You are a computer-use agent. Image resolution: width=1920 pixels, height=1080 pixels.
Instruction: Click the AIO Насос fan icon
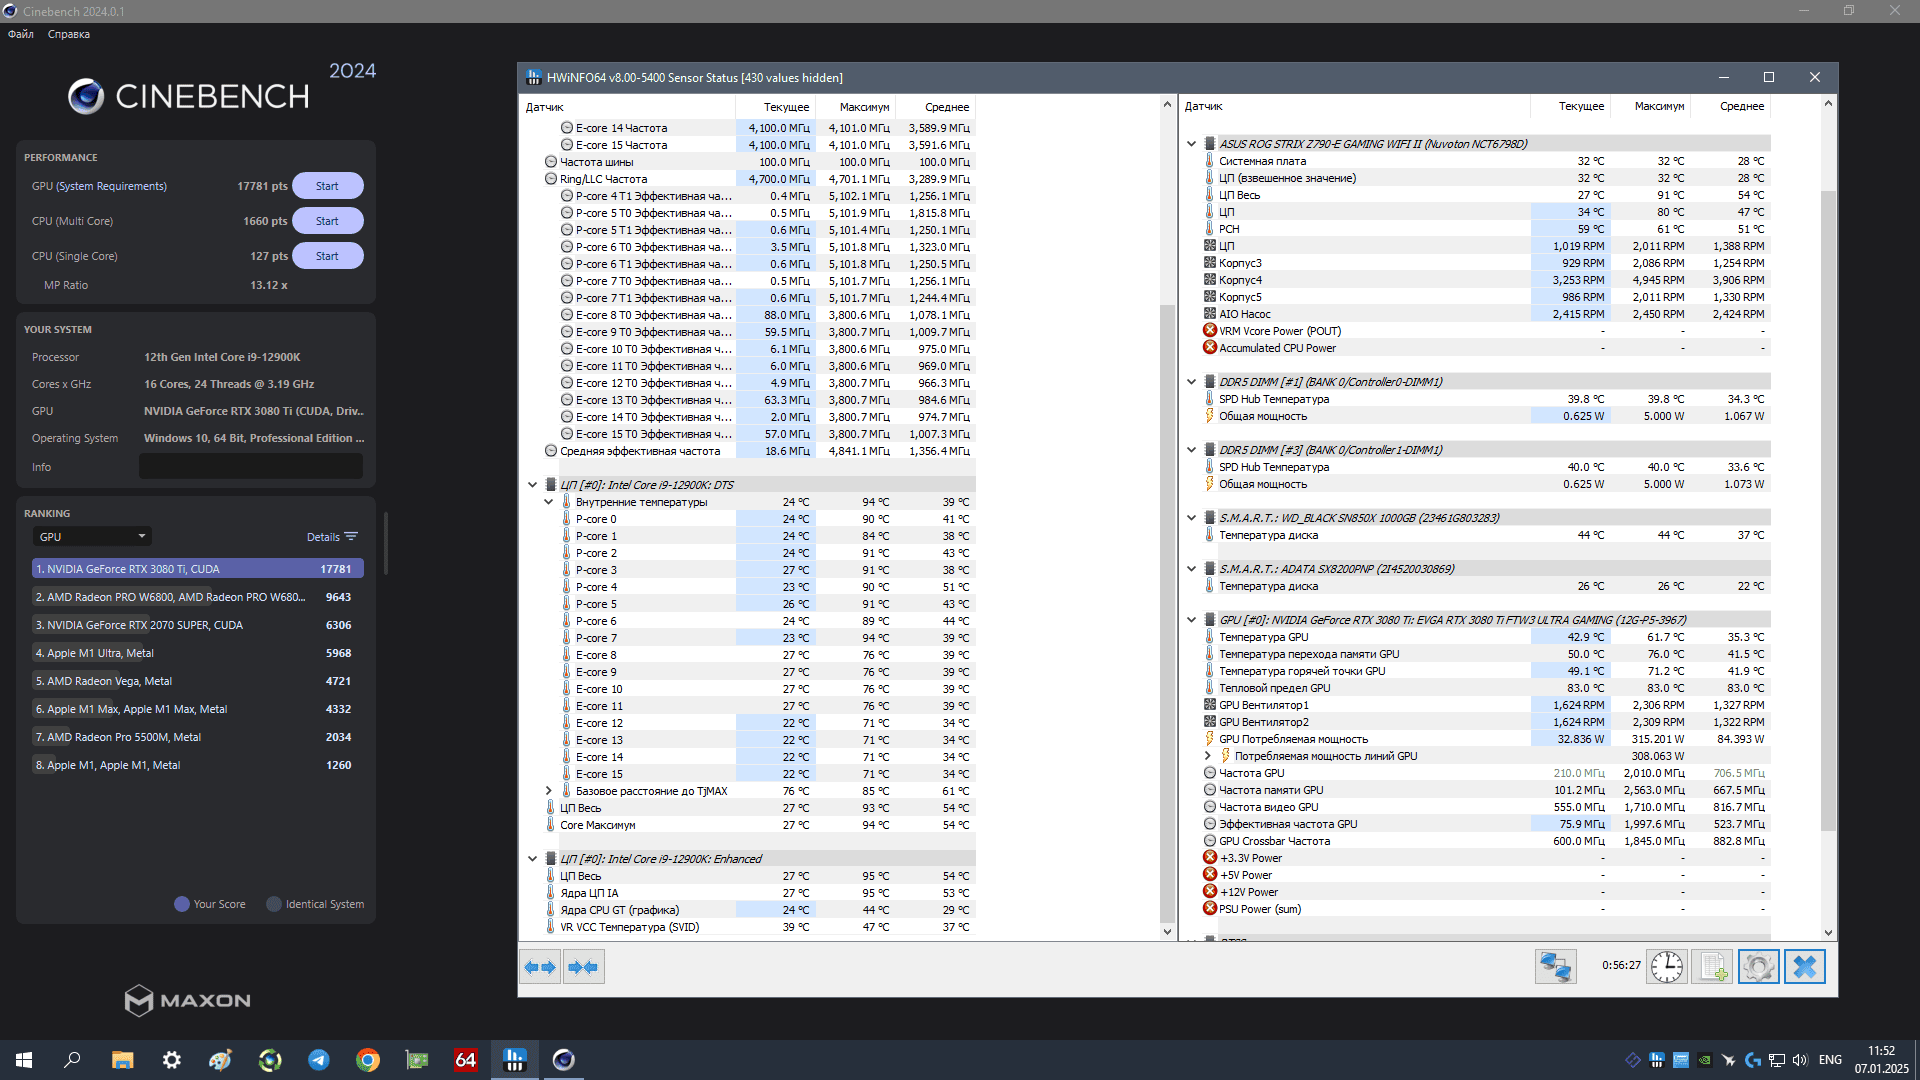(1210, 314)
